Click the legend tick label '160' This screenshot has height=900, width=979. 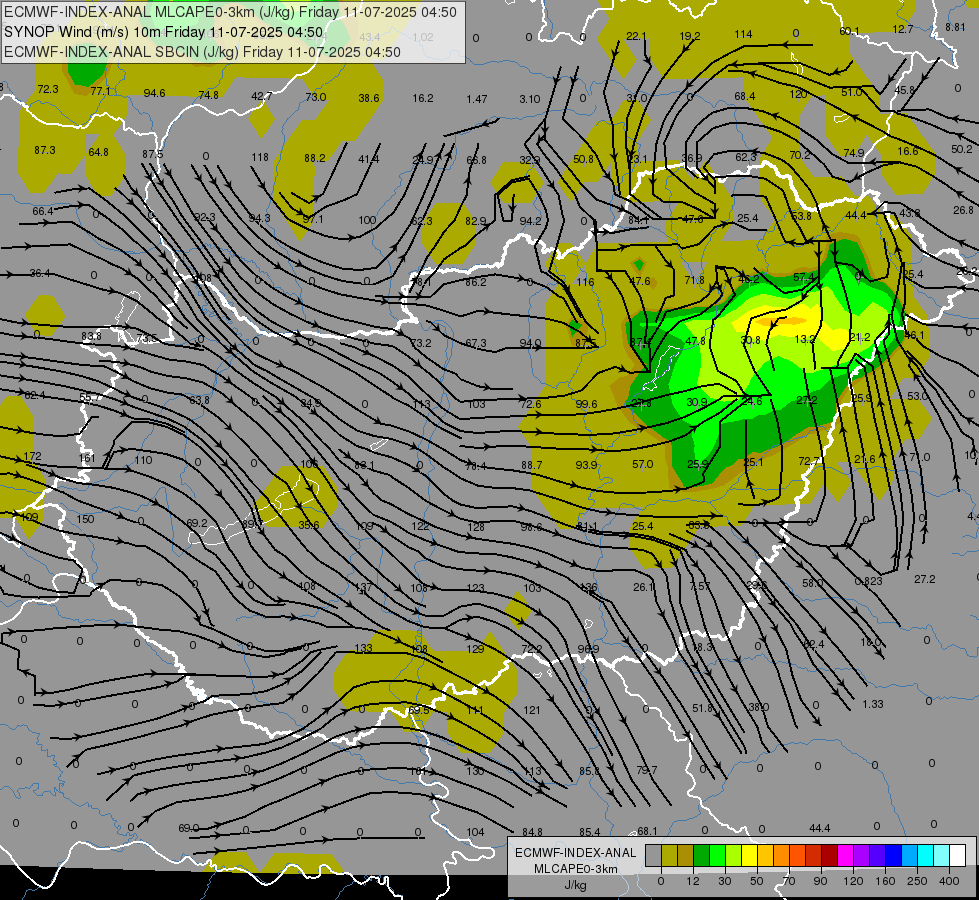click(x=885, y=881)
